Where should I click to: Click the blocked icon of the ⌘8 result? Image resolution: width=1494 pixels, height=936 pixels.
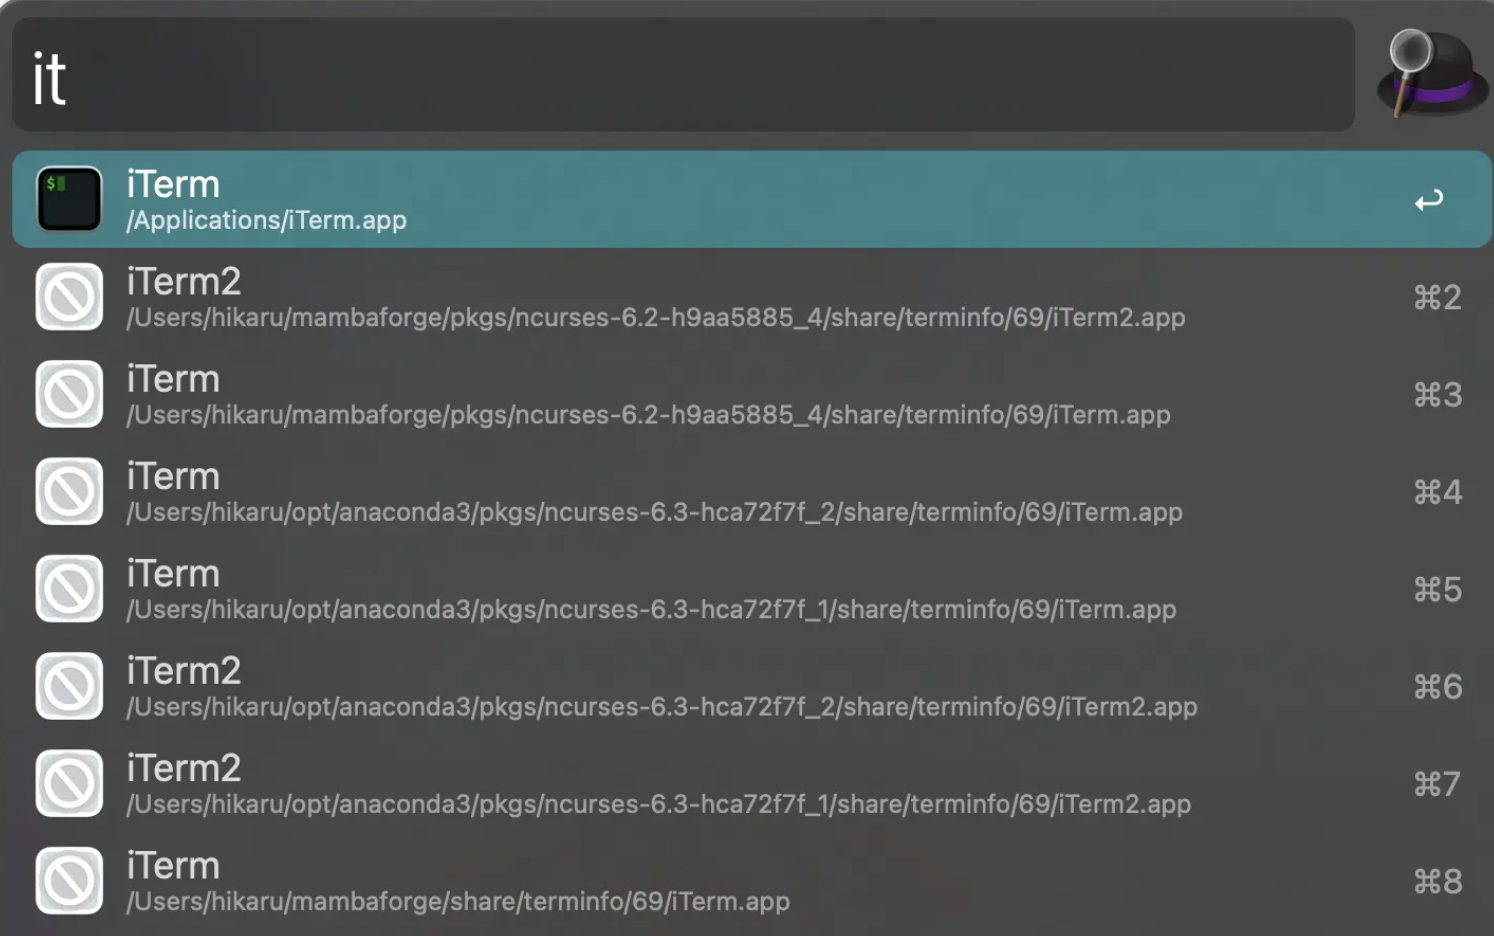coord(69,881)
